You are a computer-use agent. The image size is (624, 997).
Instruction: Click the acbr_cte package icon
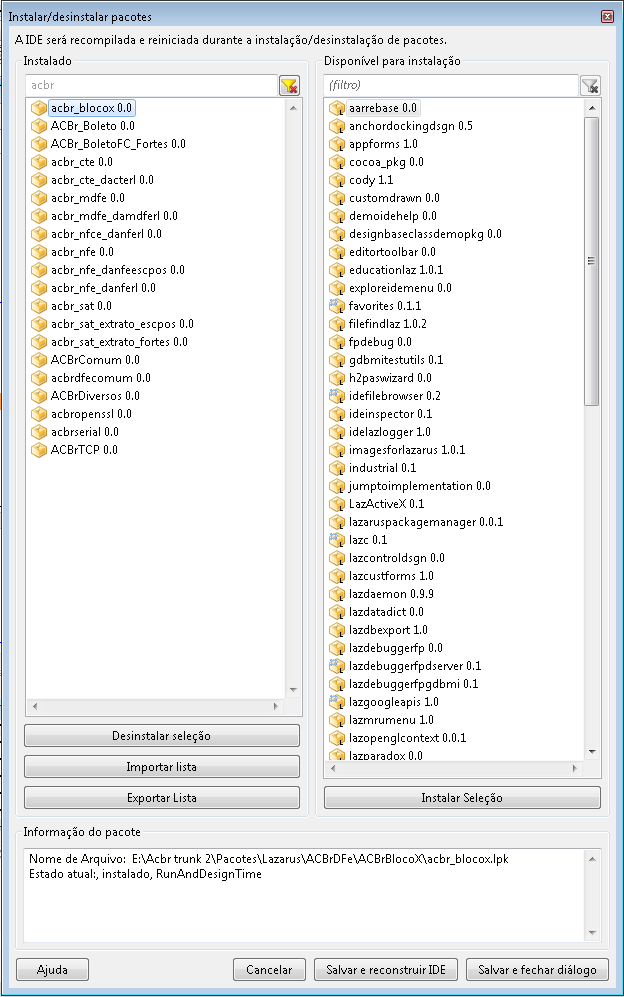pos(39,162)
